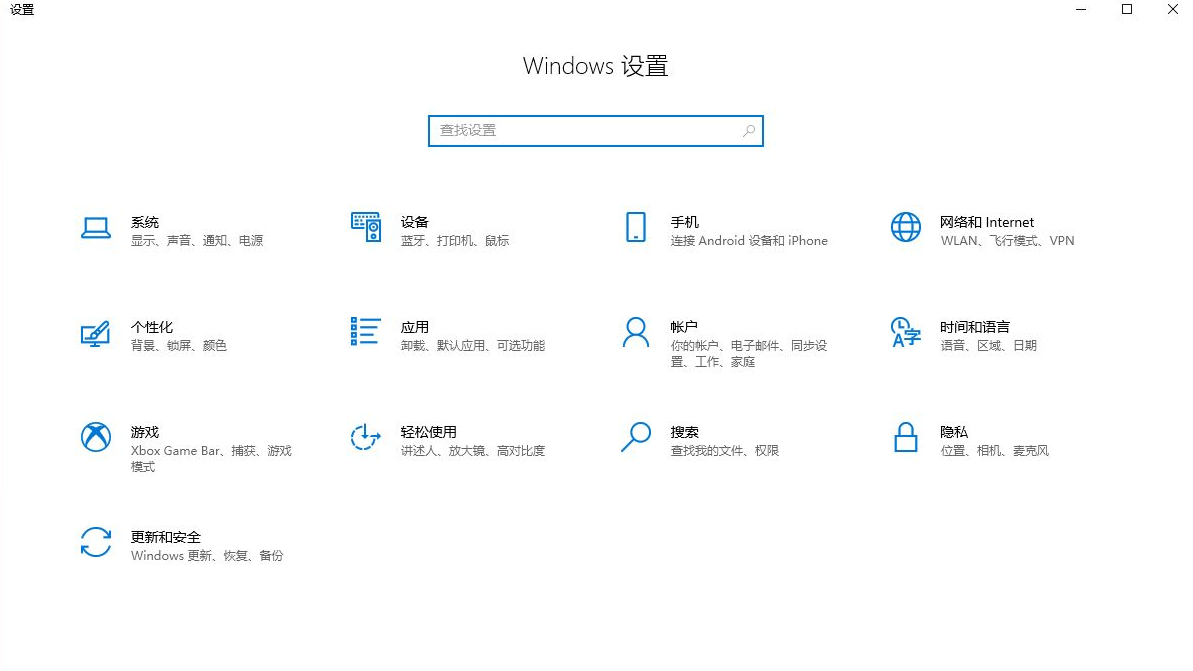Click the text Xbox Game Bar、捕获、游戏模式

coord(211,459)
